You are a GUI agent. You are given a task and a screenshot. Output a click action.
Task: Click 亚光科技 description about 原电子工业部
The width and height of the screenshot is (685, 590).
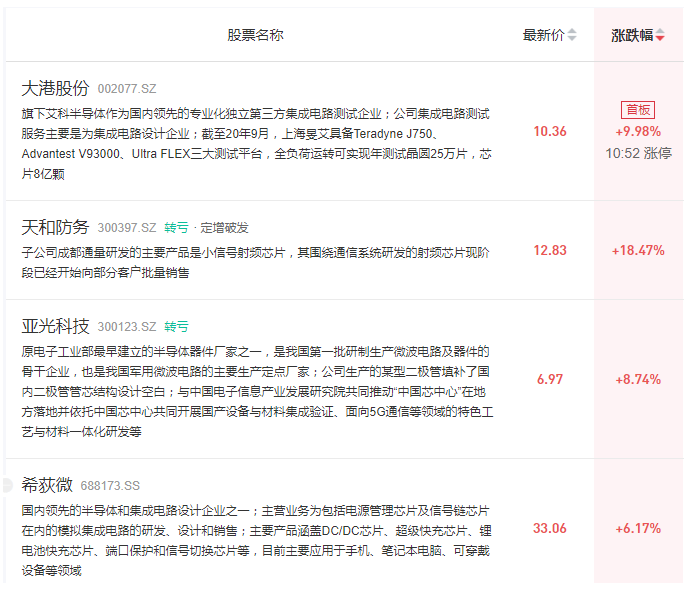[257, 392]
